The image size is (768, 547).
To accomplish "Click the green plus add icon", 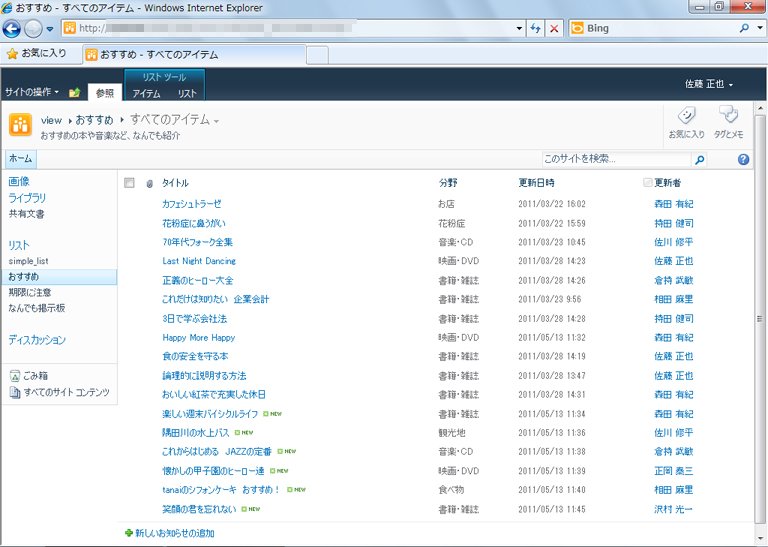I will point(129,533).
